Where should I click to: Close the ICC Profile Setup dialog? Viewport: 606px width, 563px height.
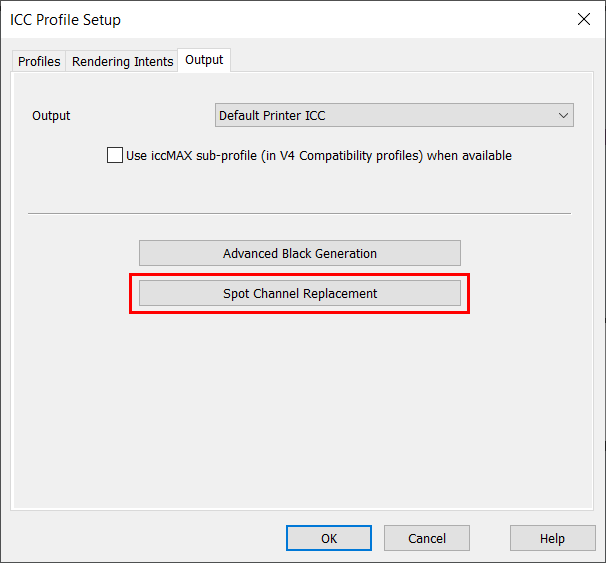click(584, 19)
